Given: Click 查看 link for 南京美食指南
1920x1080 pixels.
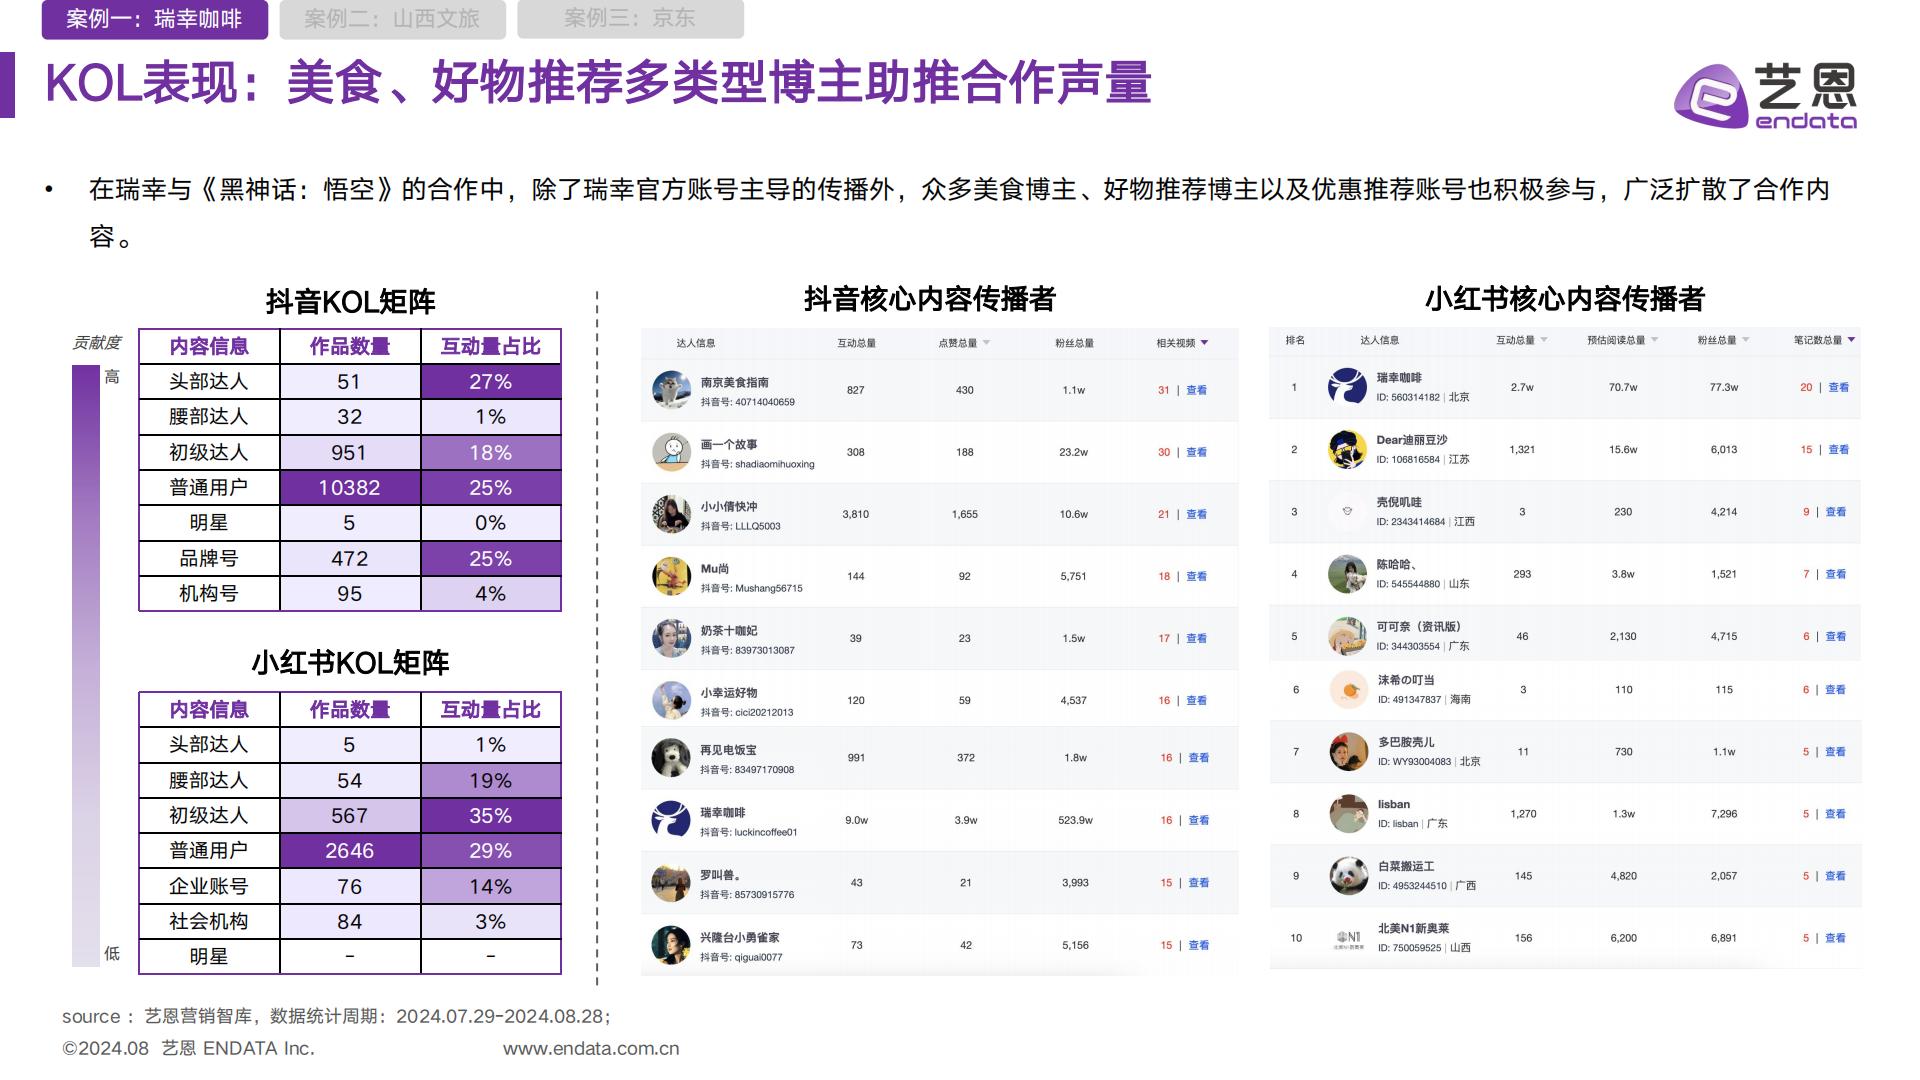Looking at the screenshot, I should pyautogui.click(x=1196, y=390).
